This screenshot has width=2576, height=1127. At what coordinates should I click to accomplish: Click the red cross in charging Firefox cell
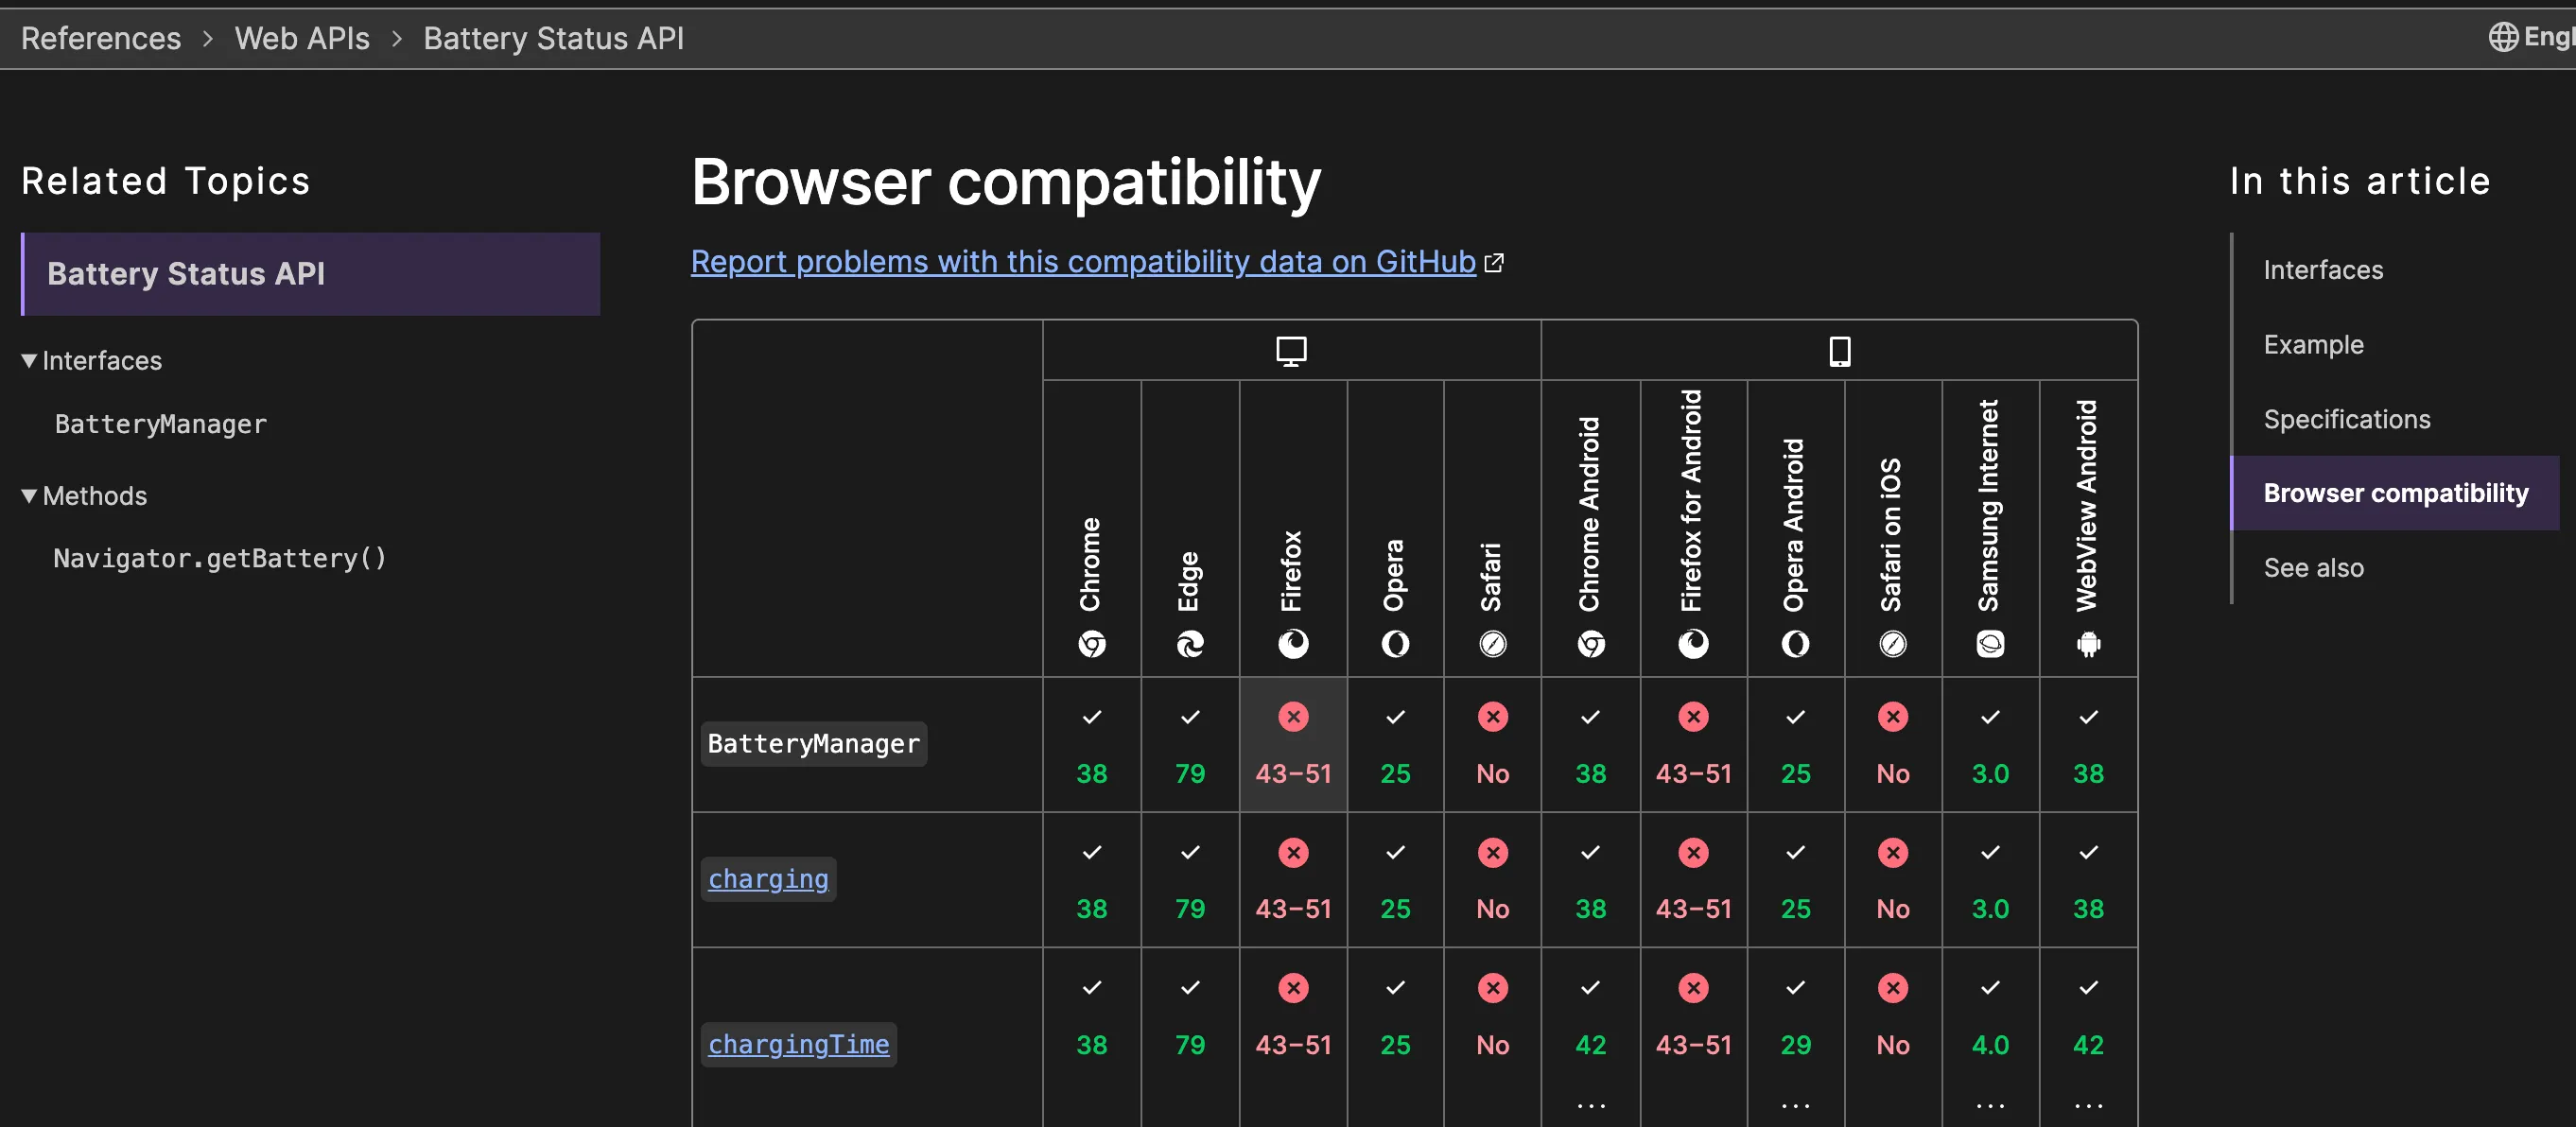pos(1293,852)
